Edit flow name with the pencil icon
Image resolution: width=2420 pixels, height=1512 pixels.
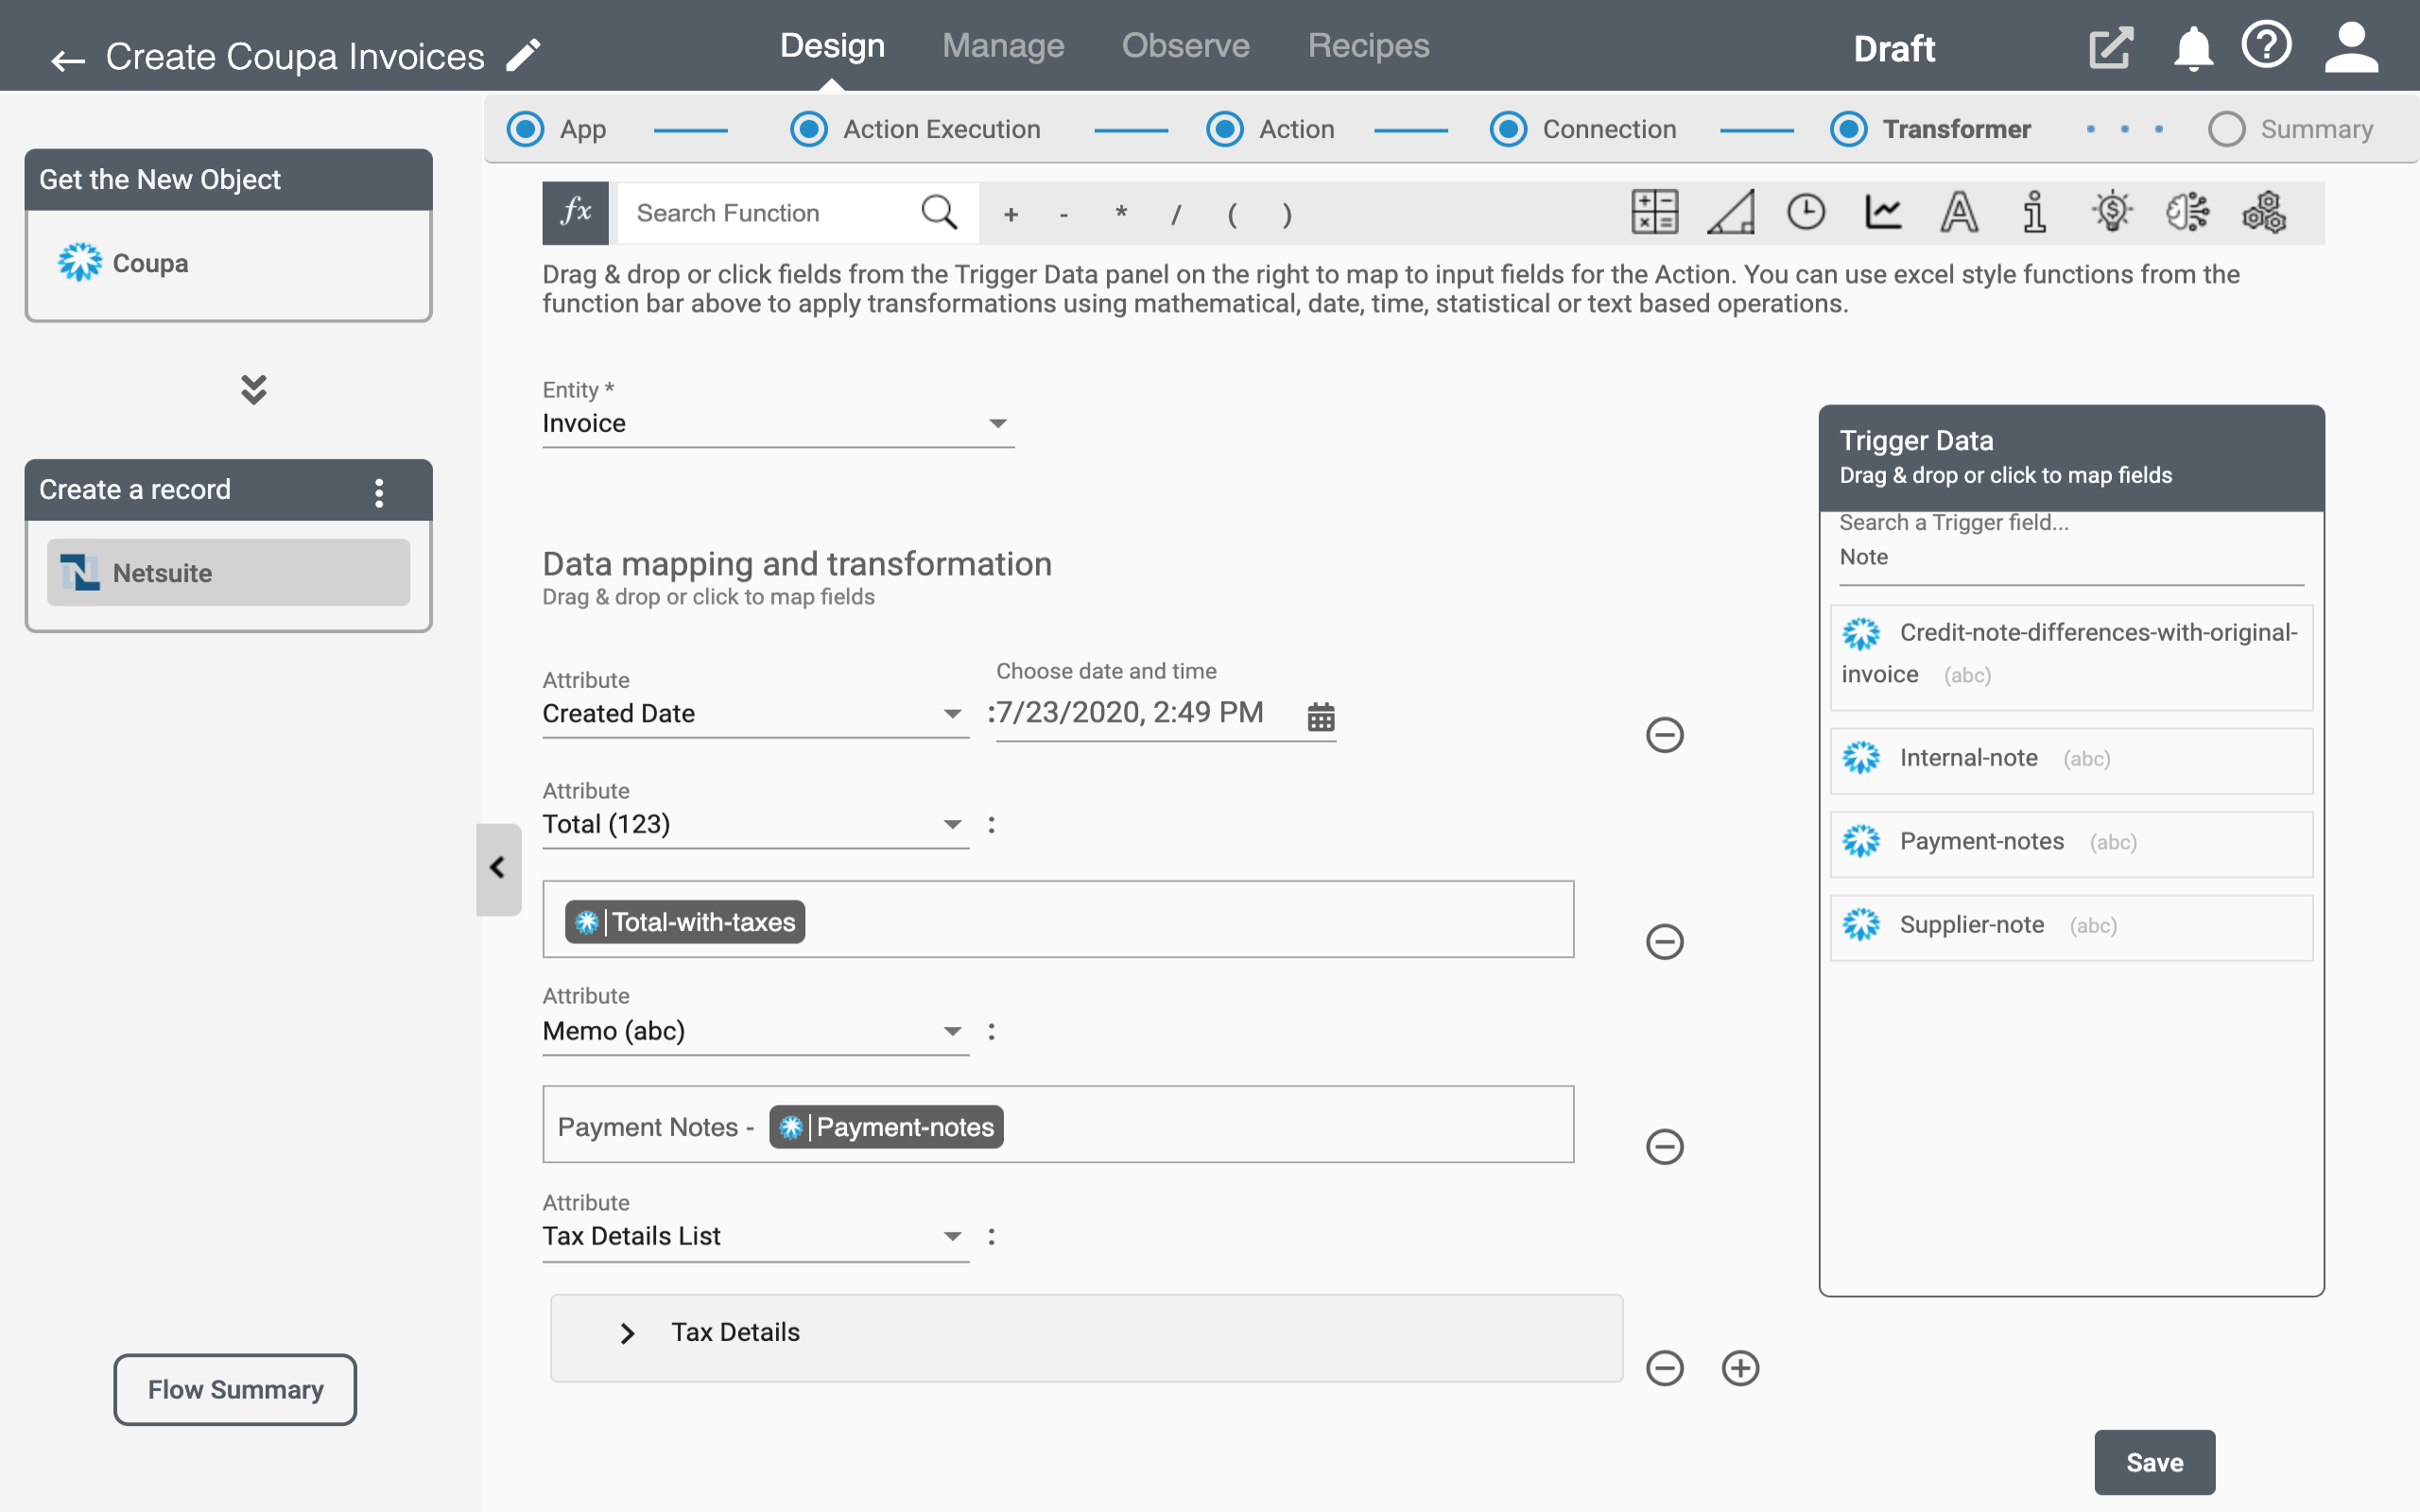click(524, 55)
